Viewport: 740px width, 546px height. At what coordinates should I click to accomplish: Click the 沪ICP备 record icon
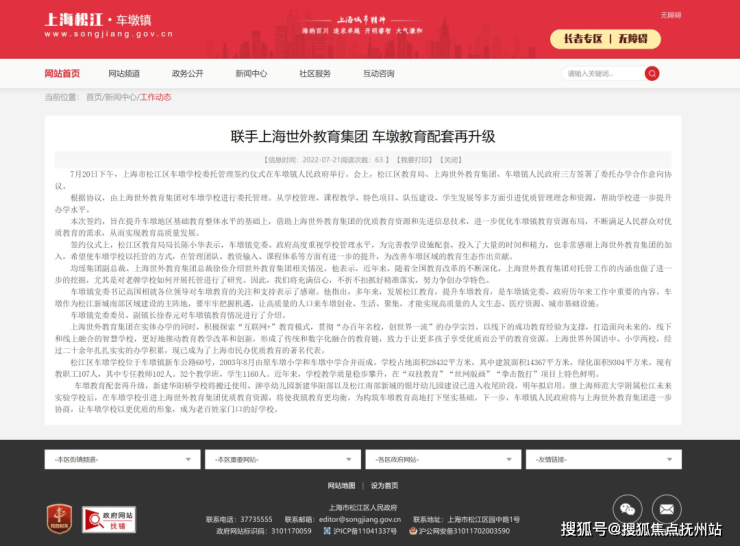click(327, 531)
